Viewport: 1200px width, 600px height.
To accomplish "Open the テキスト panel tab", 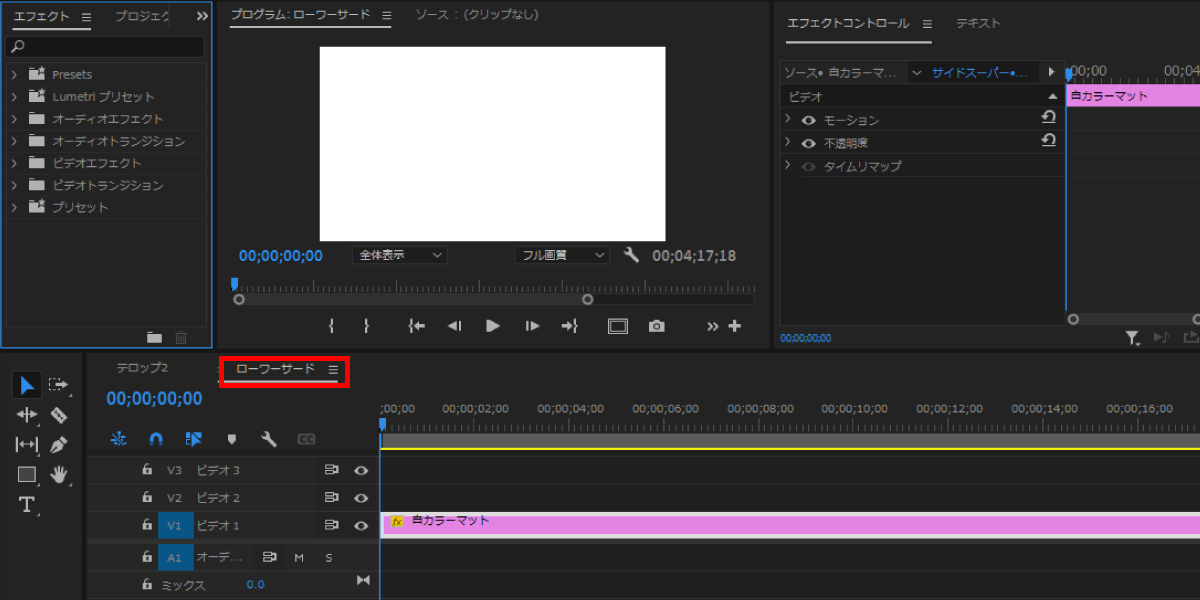I will 978,23.
